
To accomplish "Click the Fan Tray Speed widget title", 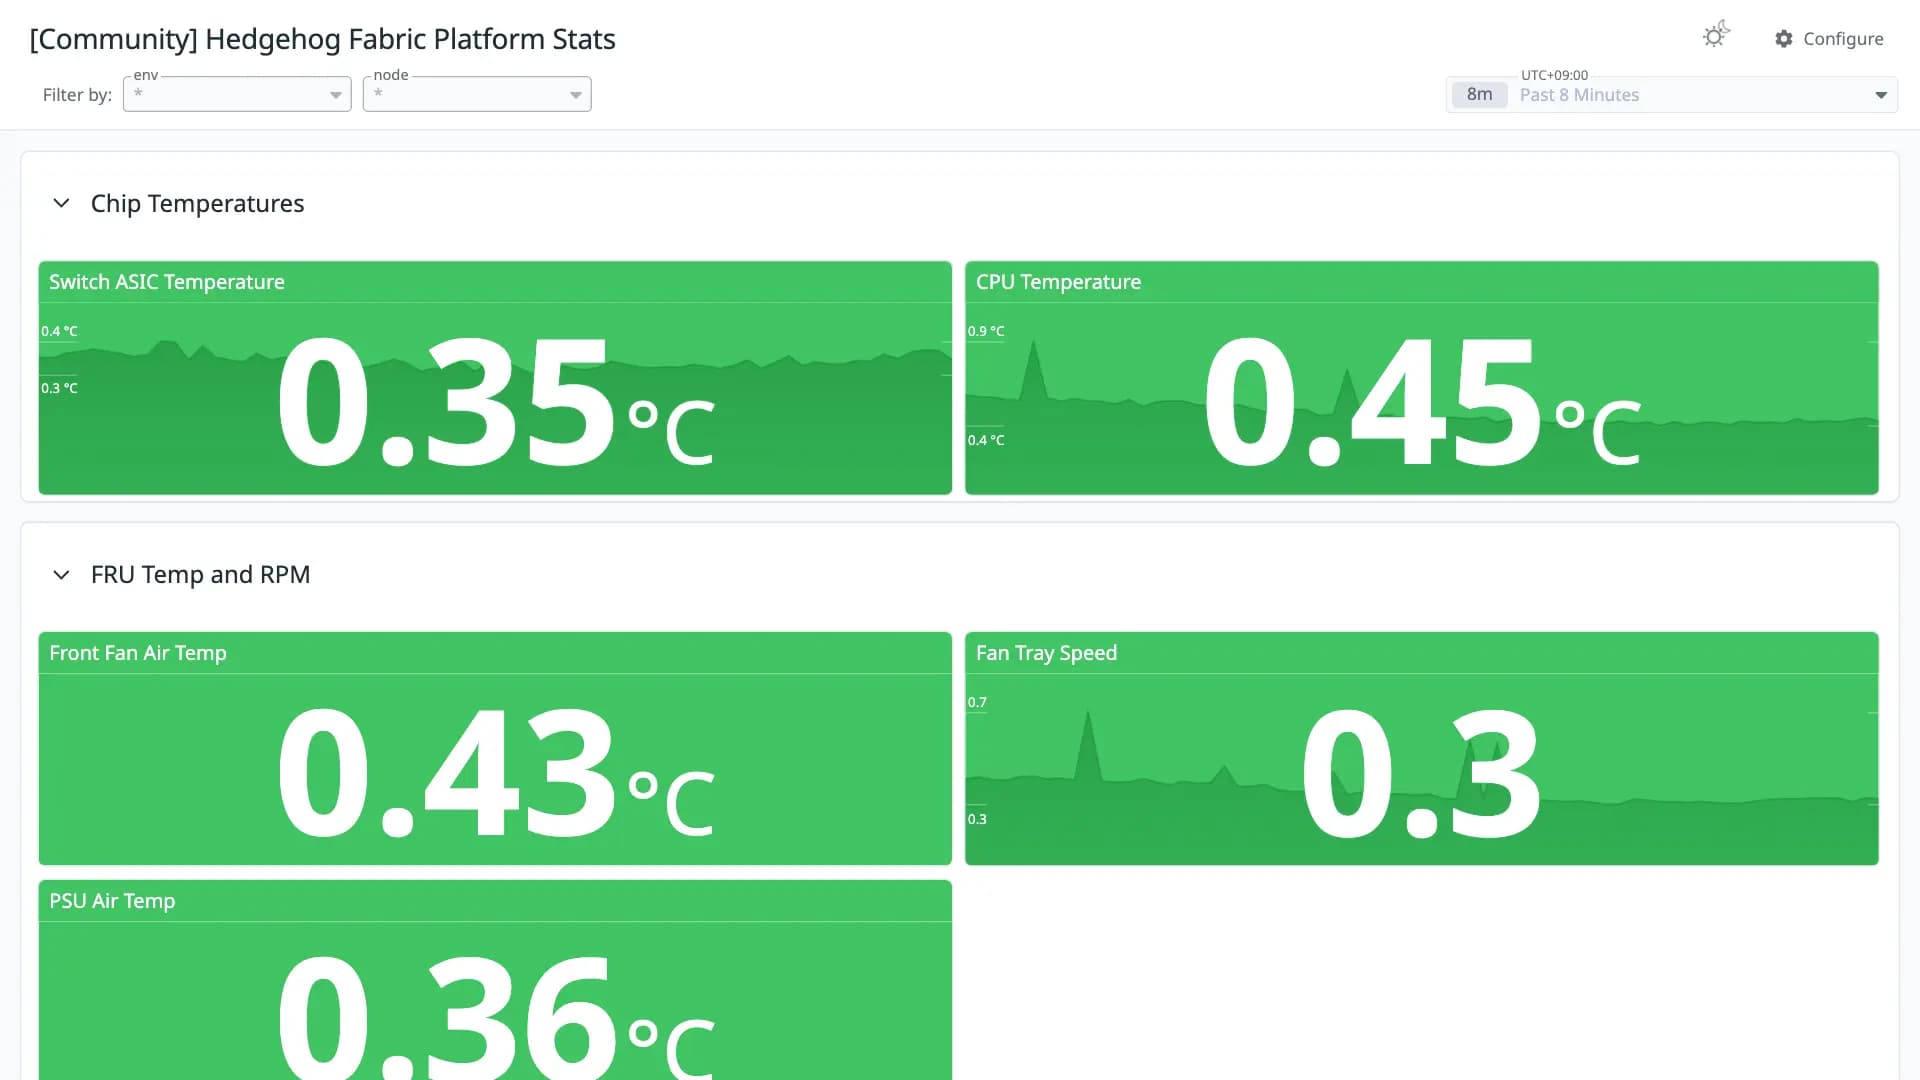I will coord(1046,653).
